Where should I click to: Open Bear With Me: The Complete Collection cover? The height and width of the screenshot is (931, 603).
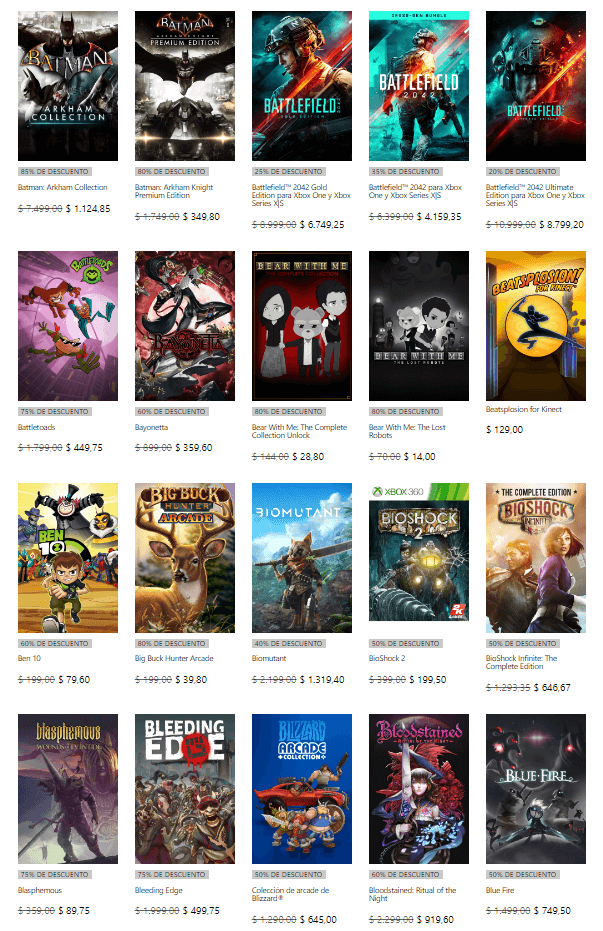pyautogui.click(x=302, y=326)
